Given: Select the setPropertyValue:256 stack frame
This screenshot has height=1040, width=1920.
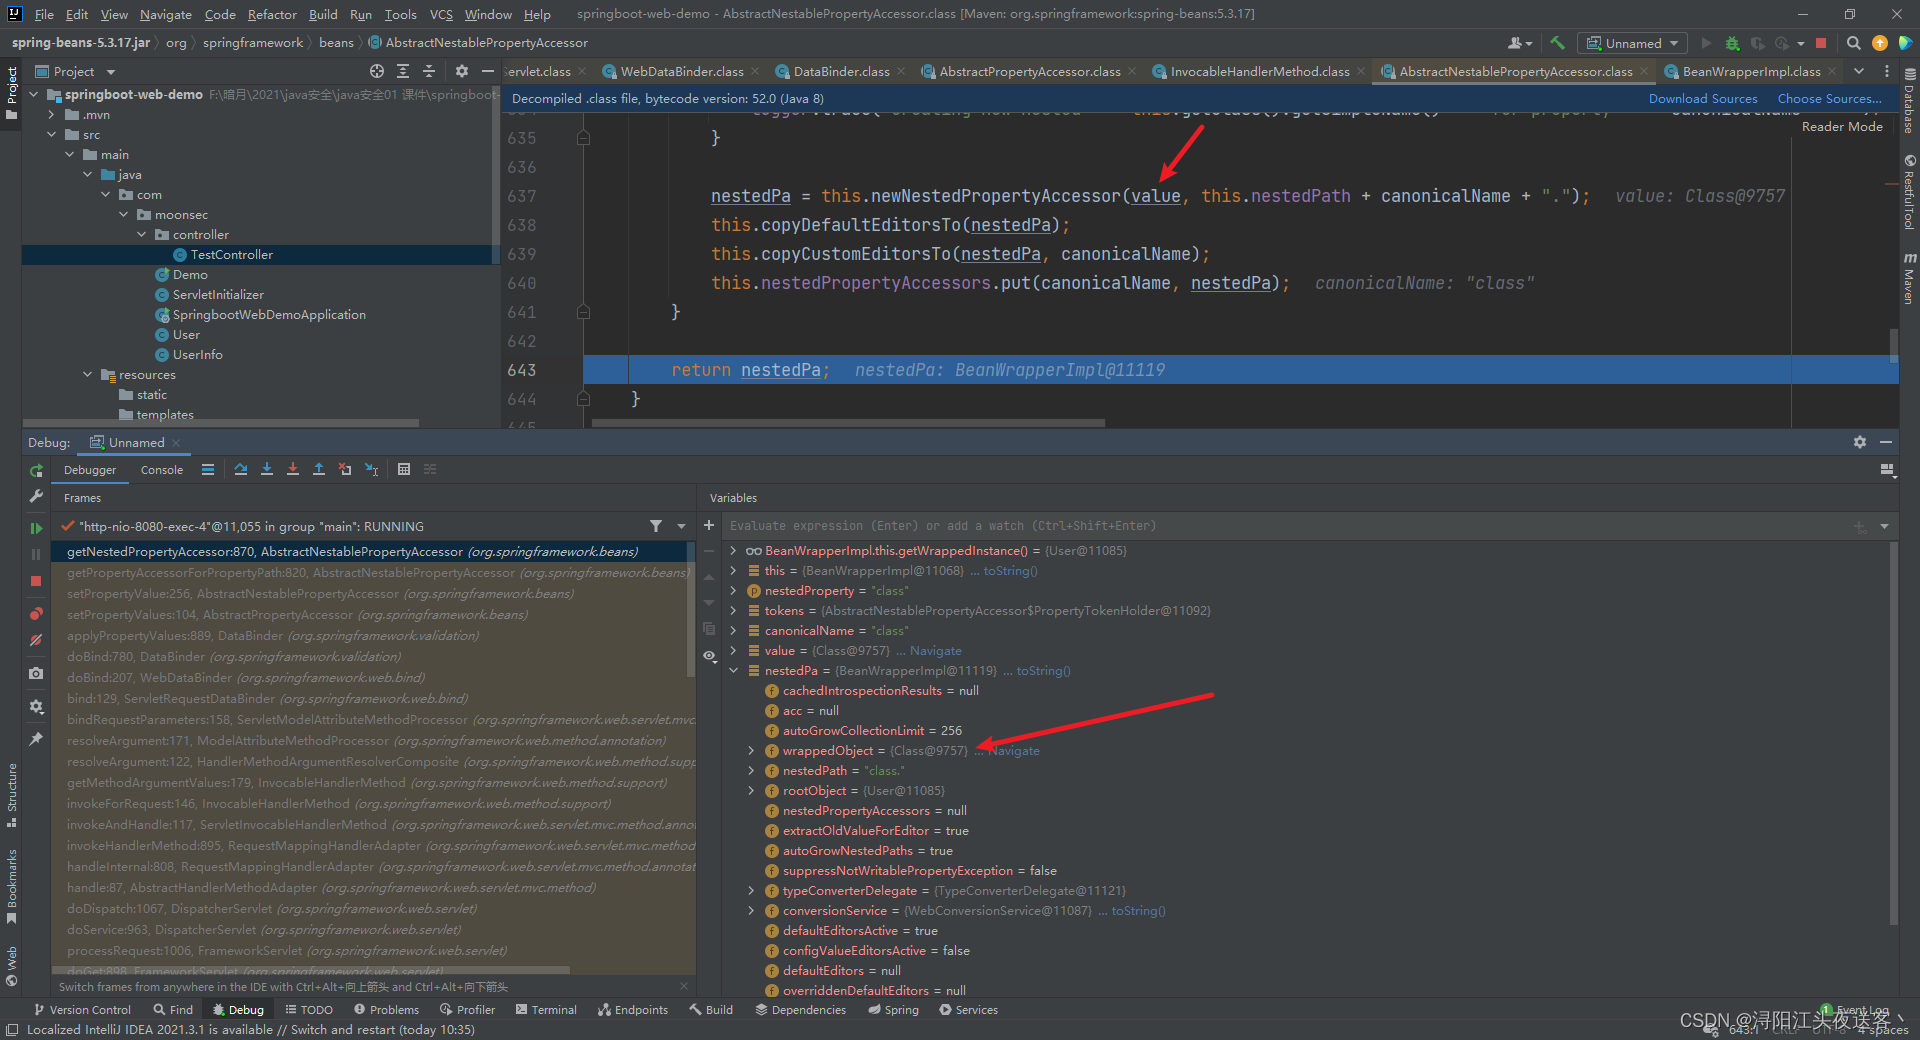Looking at the screenshot, I should click(320, 594).
